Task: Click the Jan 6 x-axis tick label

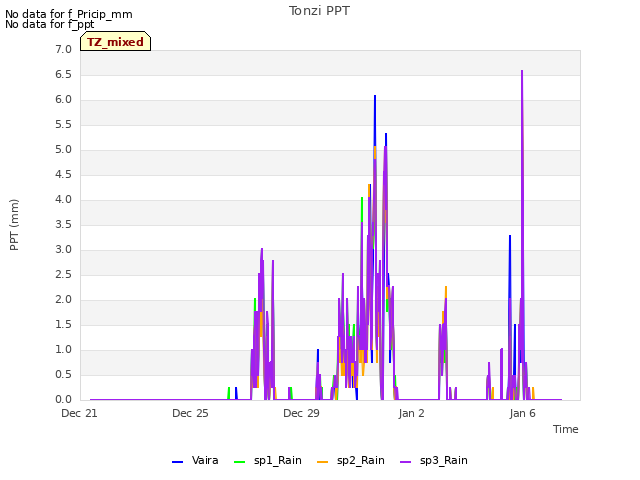Action: pyautogui.click(x=522, y=413)
